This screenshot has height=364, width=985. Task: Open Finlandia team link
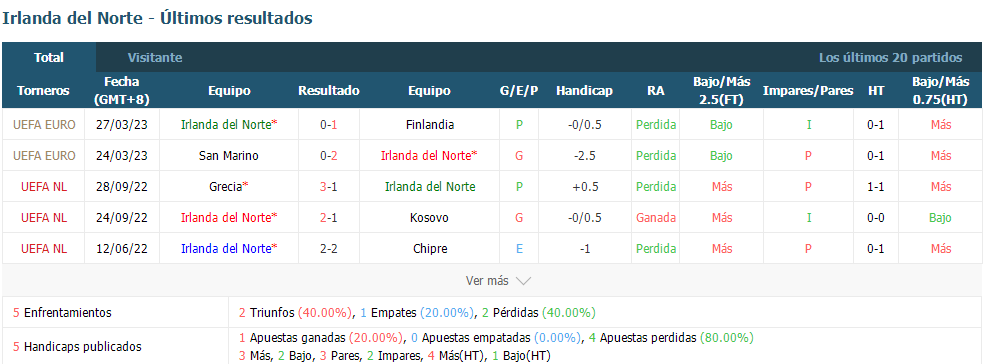click(x=429, y=124)
